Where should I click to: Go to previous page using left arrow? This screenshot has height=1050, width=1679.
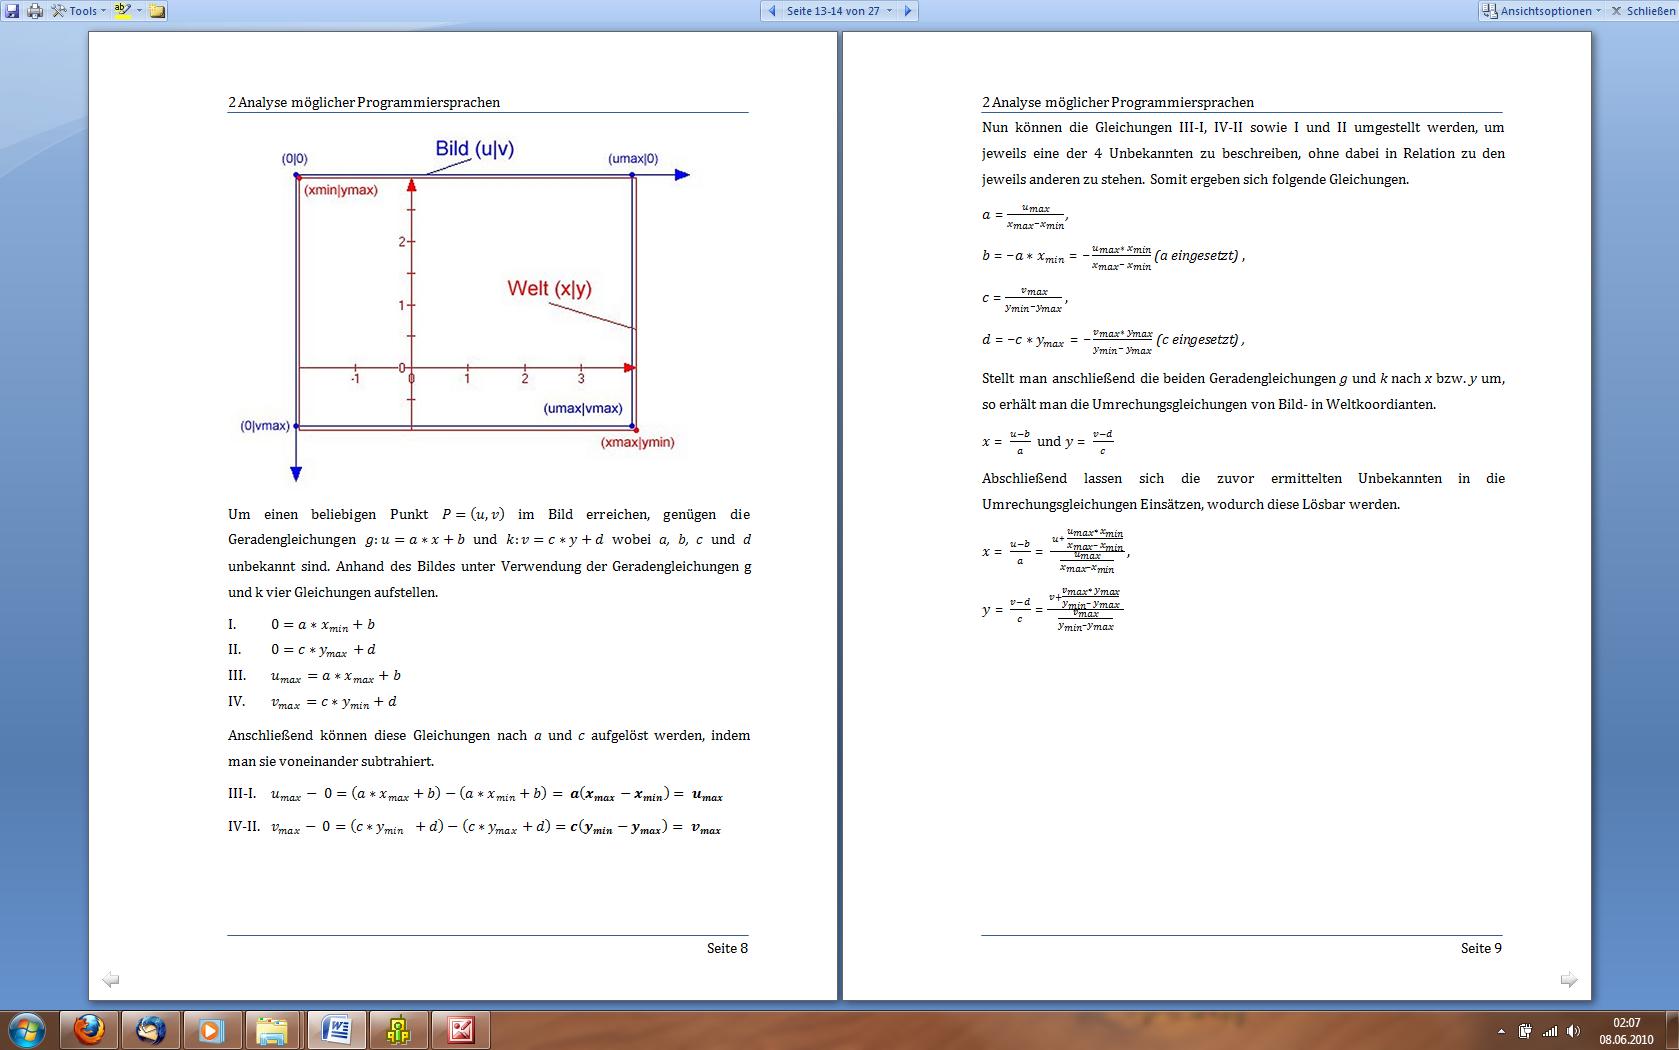(x=771, y=11)
